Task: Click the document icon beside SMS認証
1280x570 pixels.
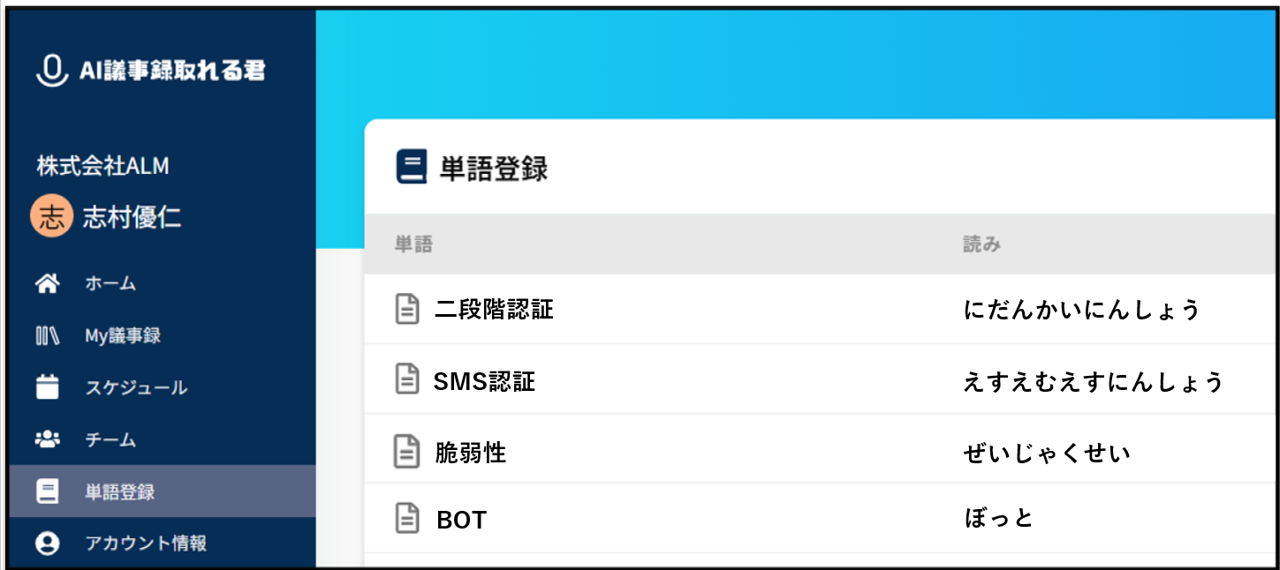Action: 407,381
